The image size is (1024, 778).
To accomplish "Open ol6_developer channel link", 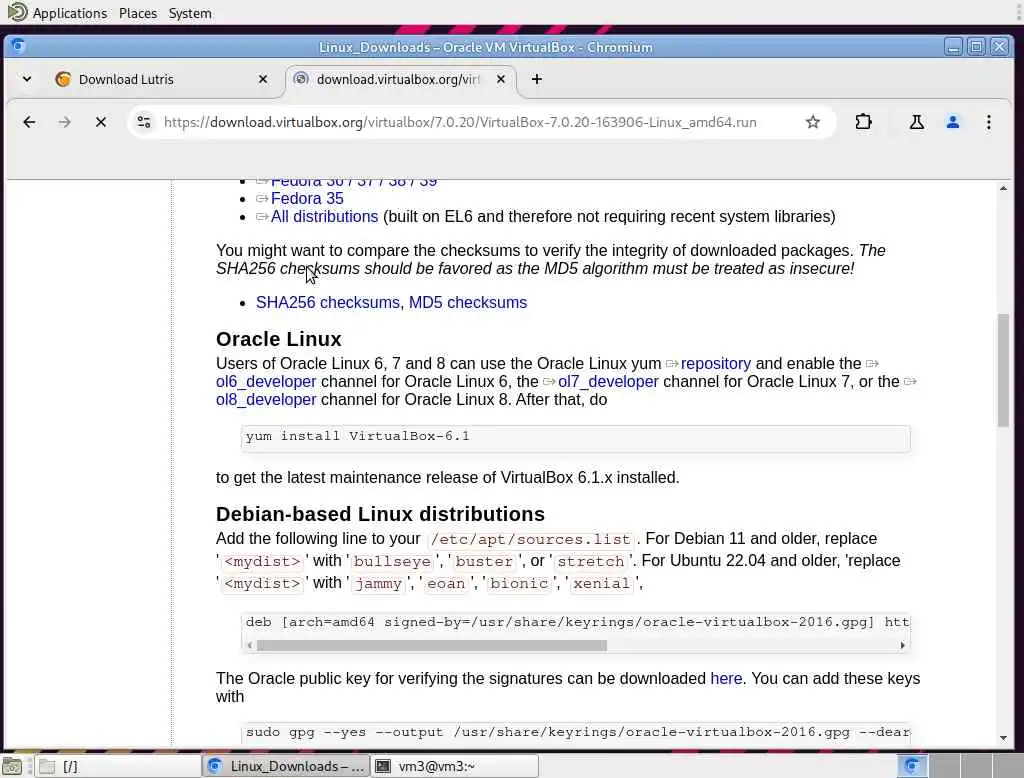I will (266, 381).
